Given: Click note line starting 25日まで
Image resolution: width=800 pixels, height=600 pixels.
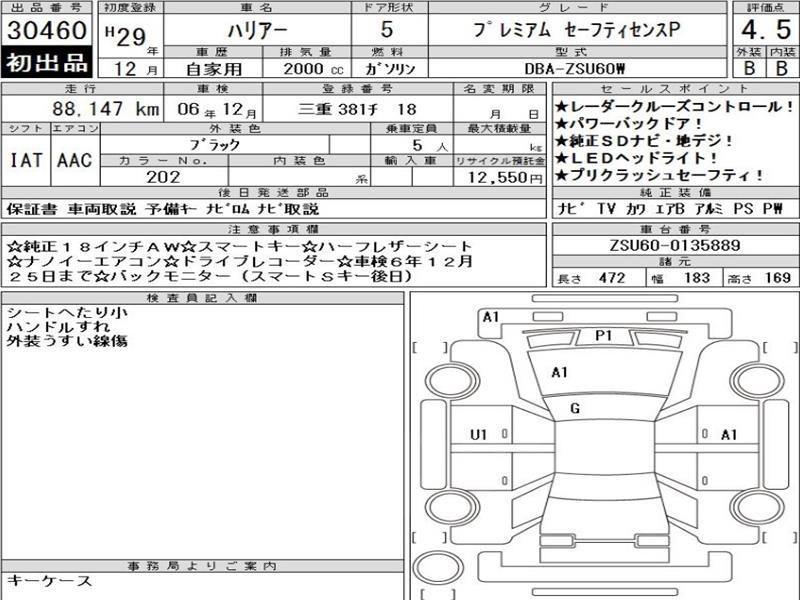Looking at the screenshot, I should pos(210,277).
